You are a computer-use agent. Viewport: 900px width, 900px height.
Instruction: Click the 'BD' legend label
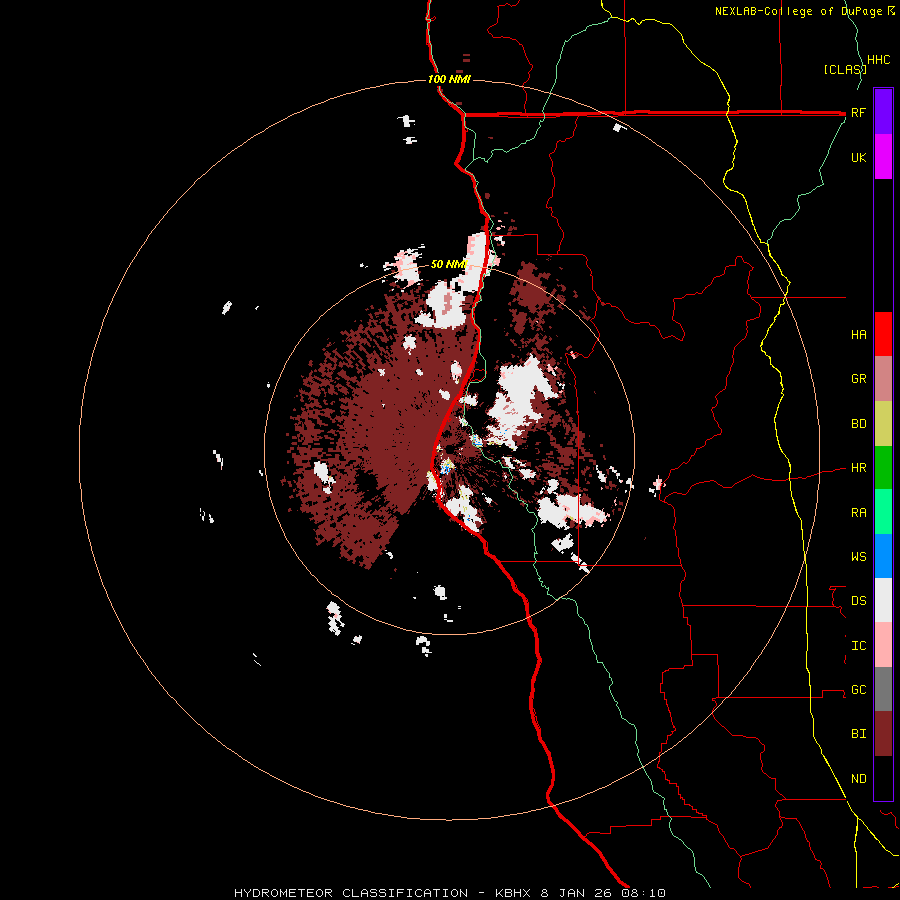tap(859, 424)
